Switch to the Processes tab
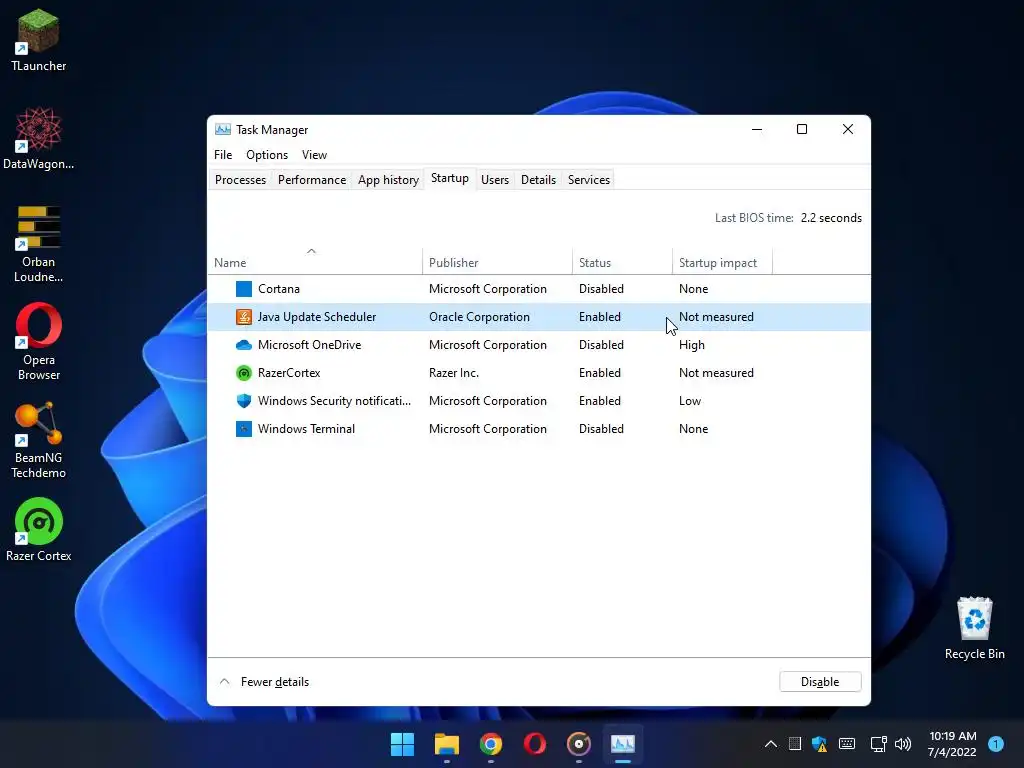 (240, 180)
